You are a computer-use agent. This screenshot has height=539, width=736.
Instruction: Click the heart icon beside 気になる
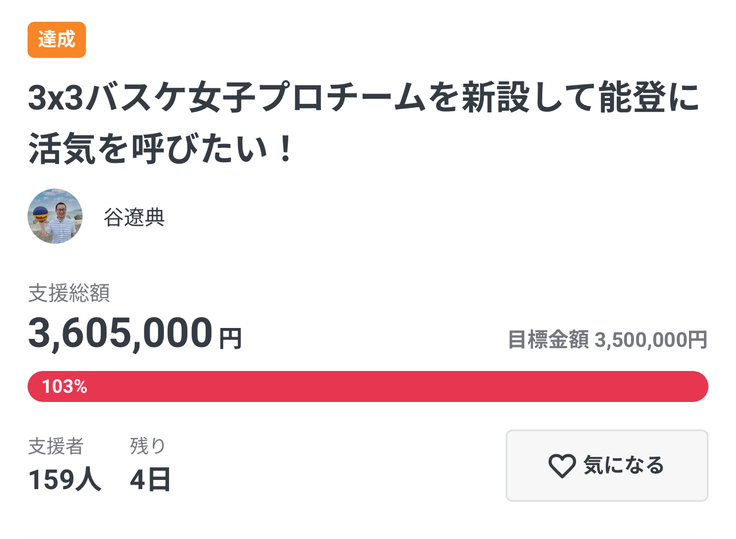tap(562, 465)
